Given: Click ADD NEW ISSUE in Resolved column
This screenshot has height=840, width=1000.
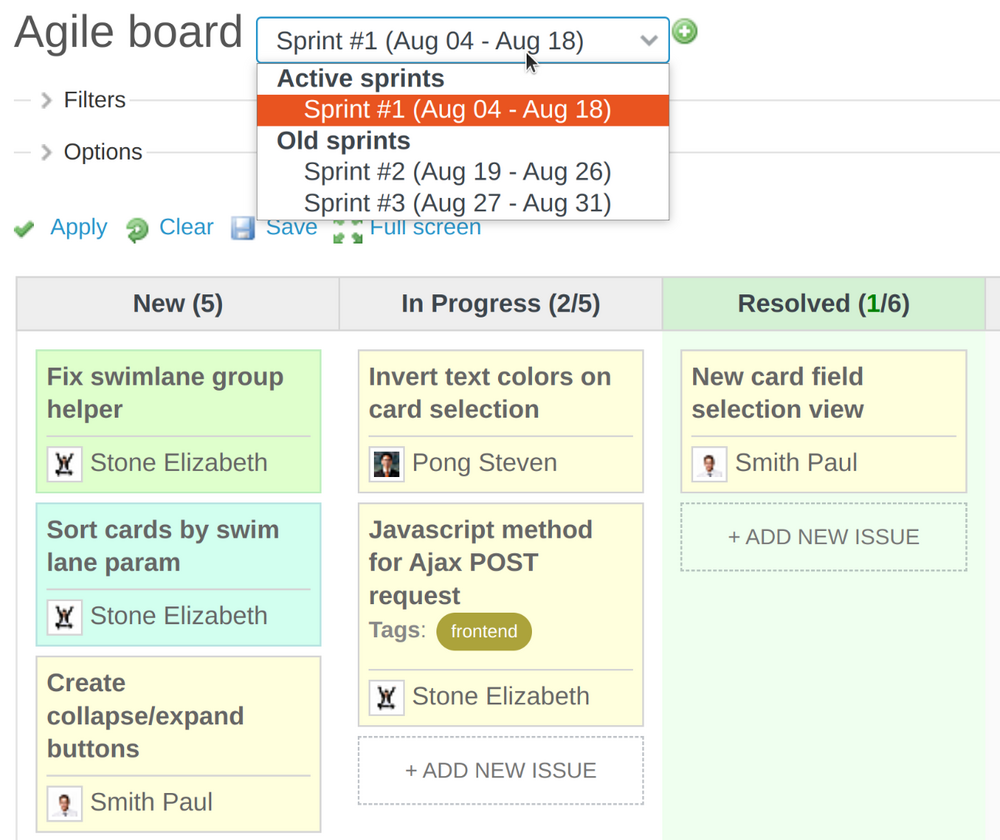Looking at the screenshot, I should tap(823, 537).
